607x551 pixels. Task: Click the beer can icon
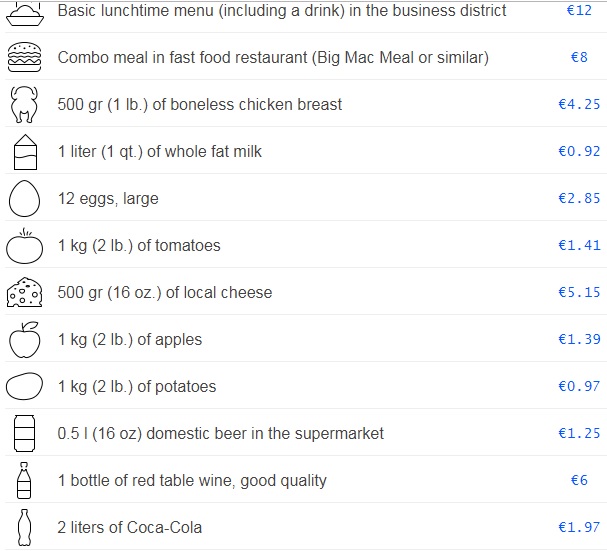click(23, 433)
